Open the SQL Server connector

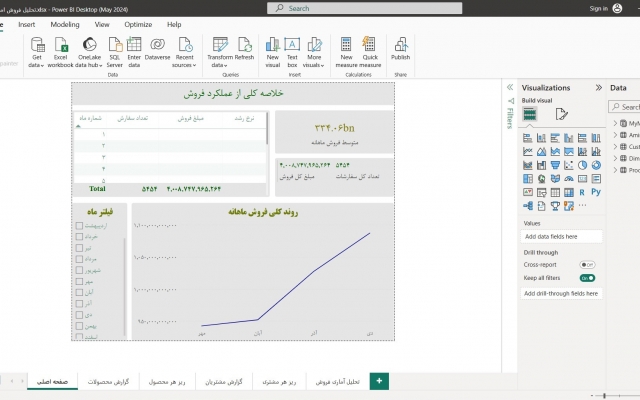[115, 52]
